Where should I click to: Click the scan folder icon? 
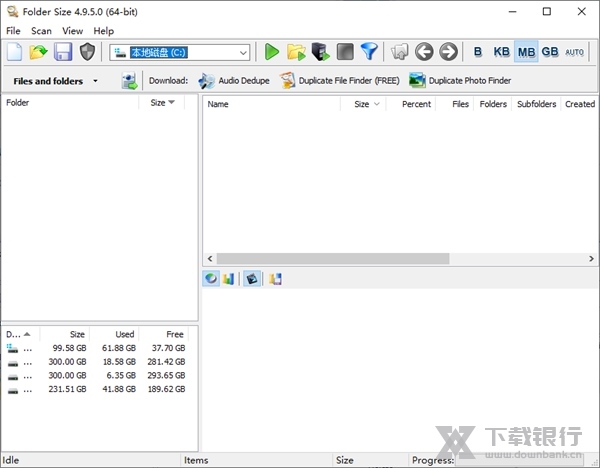(x=296, y=52)
